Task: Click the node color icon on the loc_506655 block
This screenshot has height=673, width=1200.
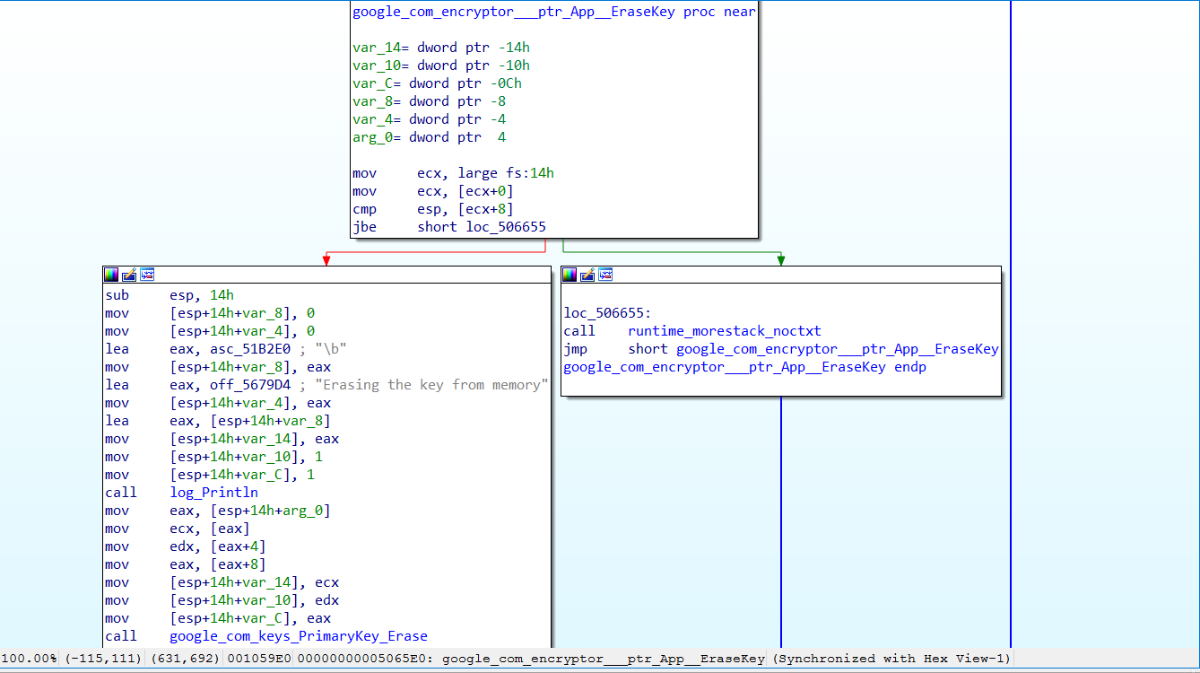Action: click(569, 274)
